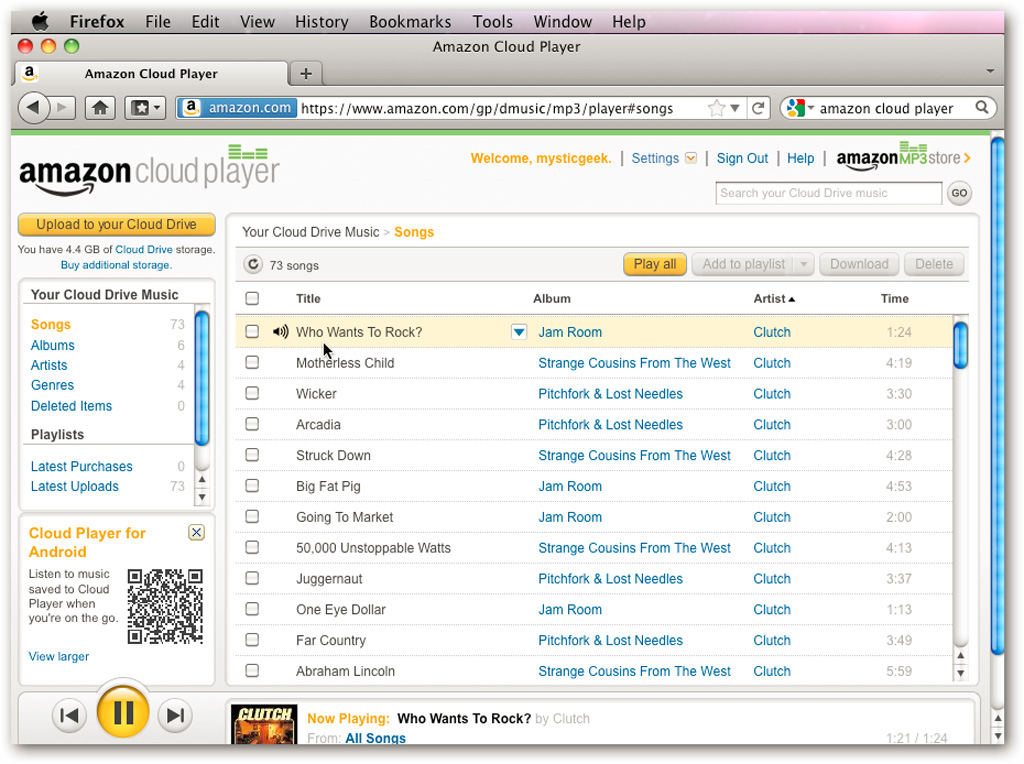Click the refresh icon beside 73 songs
Screen dimensions: 1024x764
(x=253, y=264)
